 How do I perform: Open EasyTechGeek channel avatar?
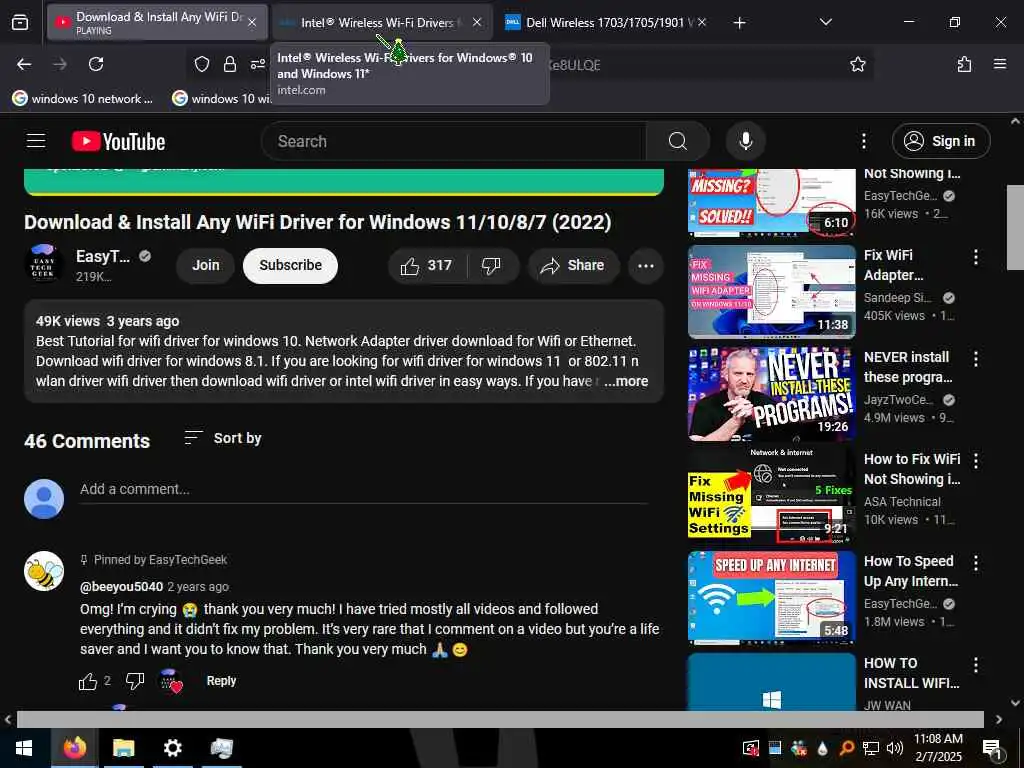click(x=44, y=264)
